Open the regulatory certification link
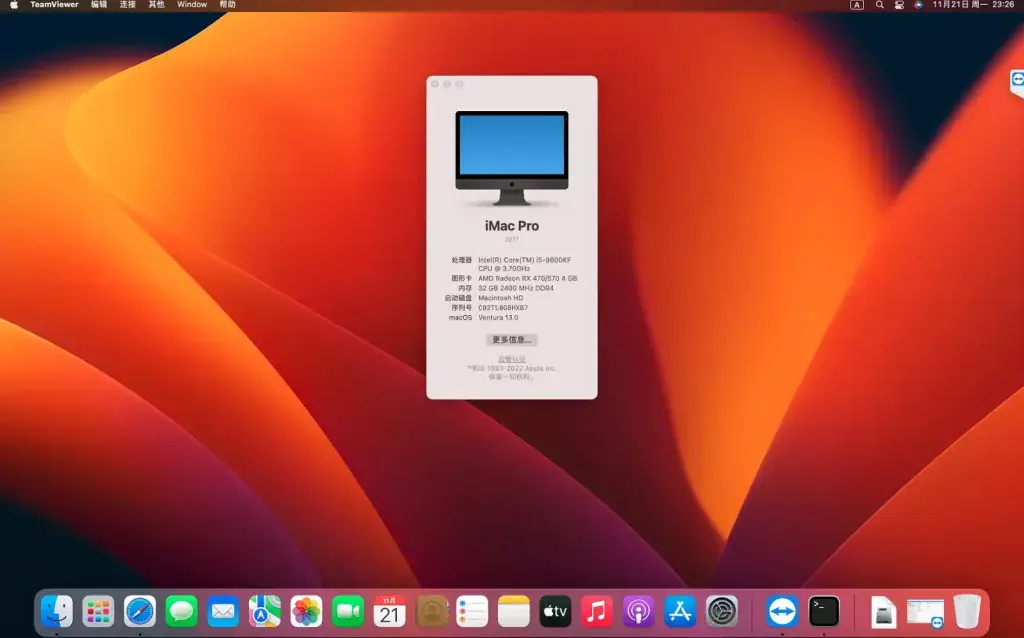 coord(511,359)
